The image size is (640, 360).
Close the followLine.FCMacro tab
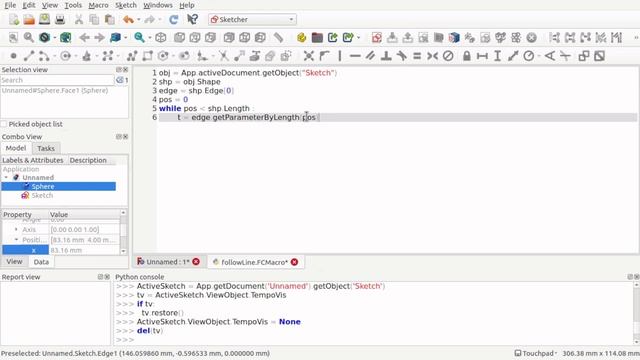point(294,262)
